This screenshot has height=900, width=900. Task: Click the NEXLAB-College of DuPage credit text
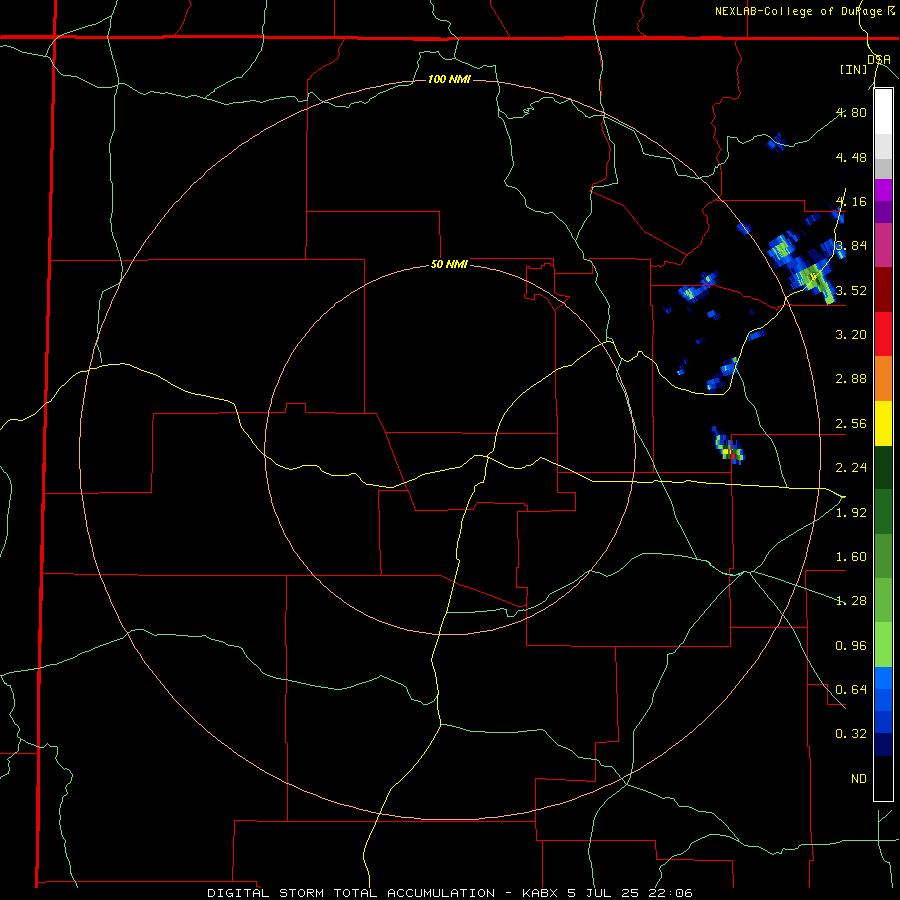(x=805, y=11)
